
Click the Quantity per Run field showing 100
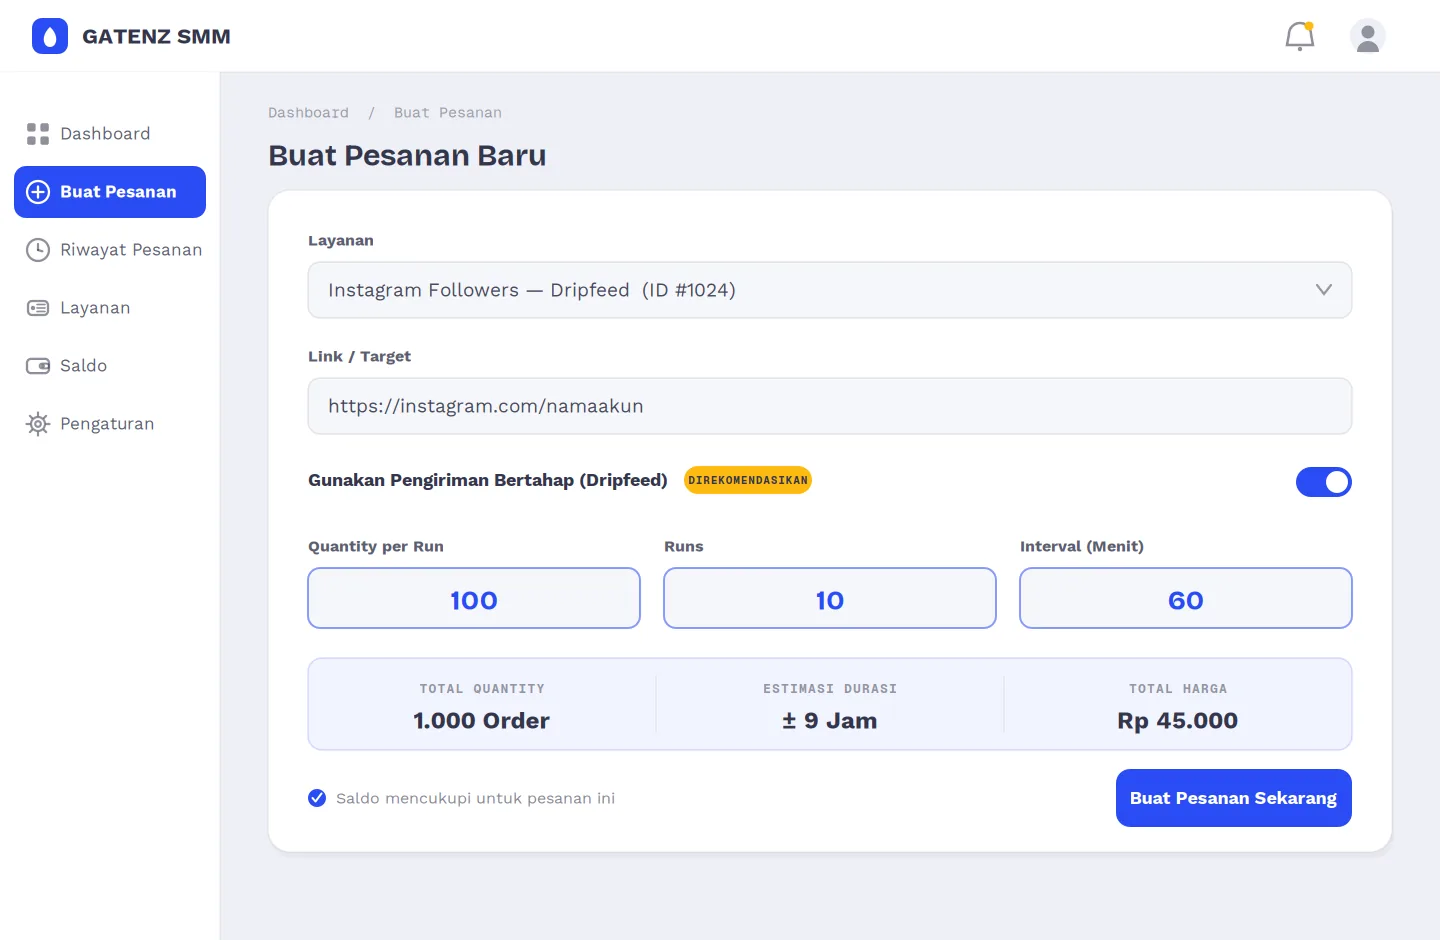click(474, 598)
